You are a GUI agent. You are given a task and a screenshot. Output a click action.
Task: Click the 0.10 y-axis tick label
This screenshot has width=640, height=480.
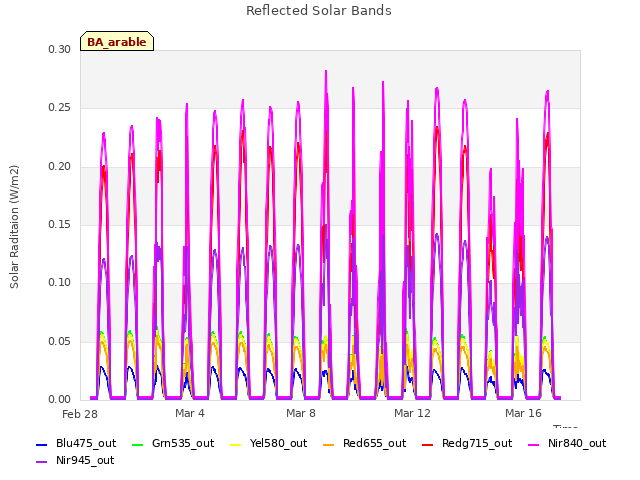[x=59, y=282]
